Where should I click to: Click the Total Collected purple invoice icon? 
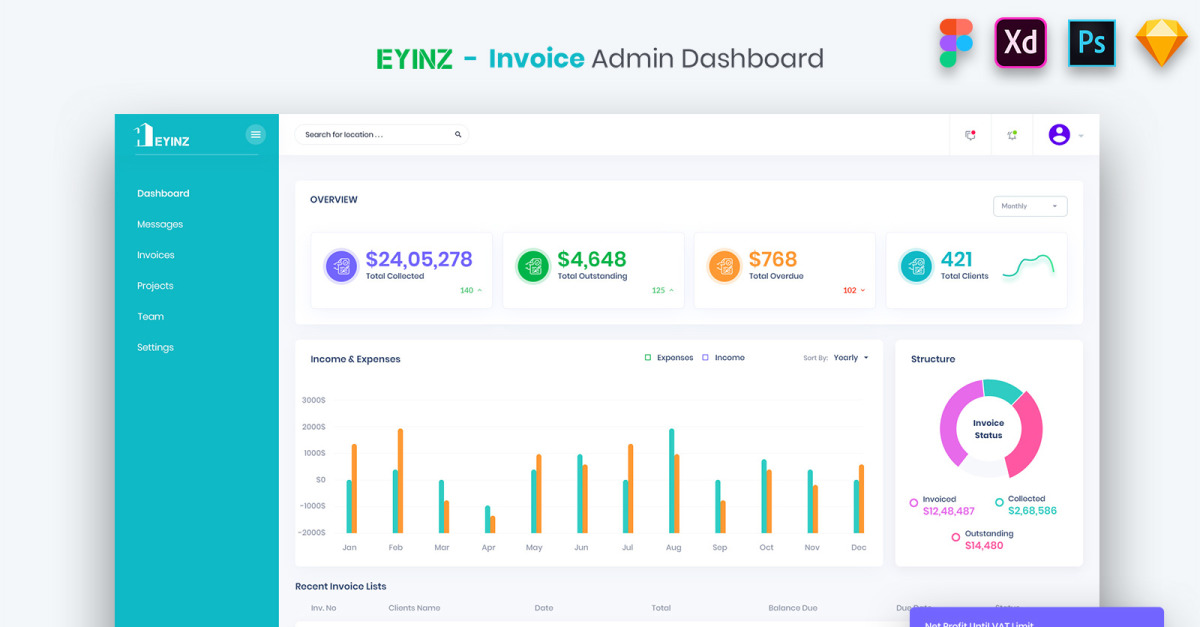342,266
